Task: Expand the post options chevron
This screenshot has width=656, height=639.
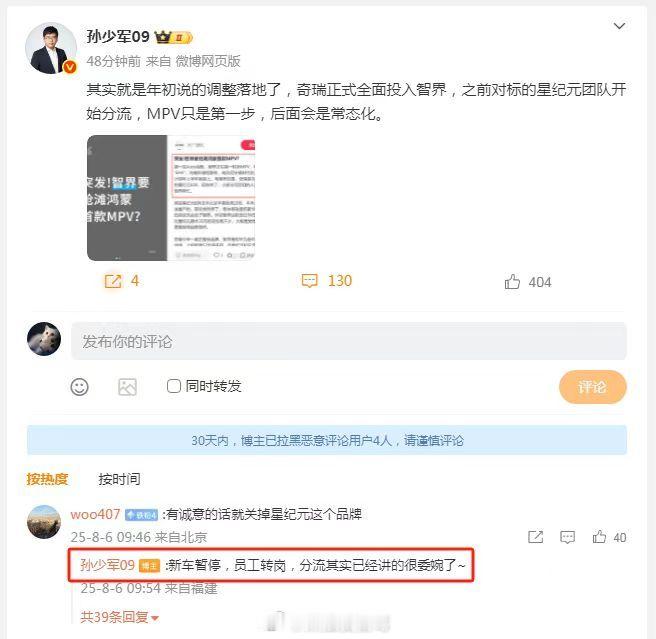Action: (619, 26)
